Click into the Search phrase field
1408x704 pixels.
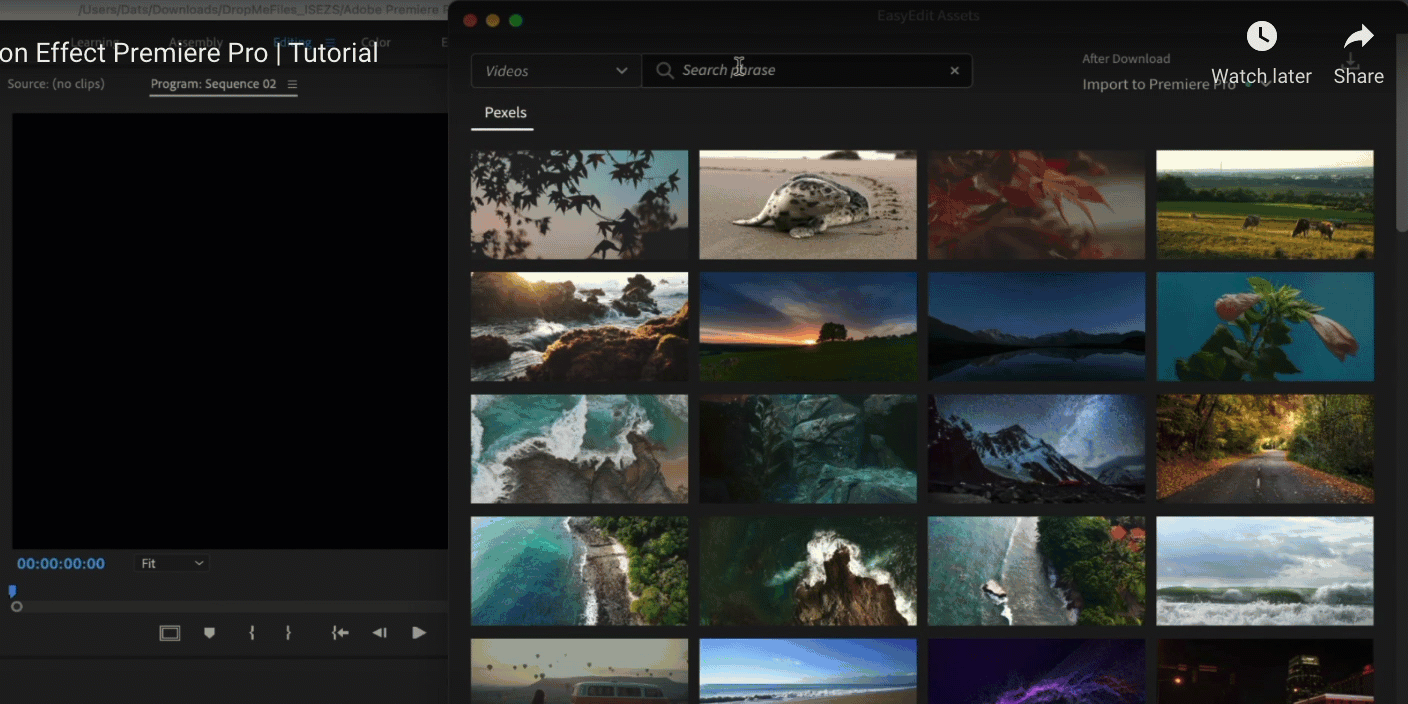tap(807, 70)
